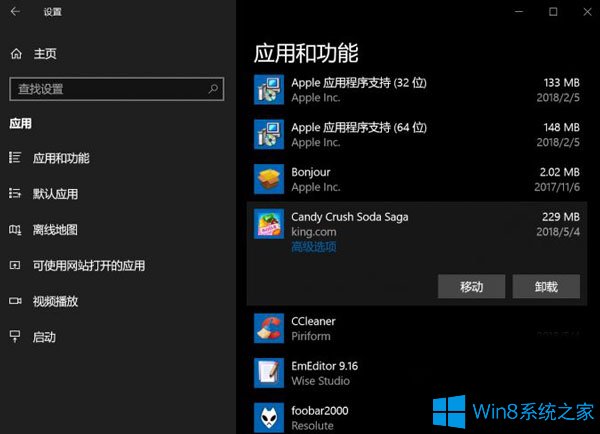Open 启动 settings page
The height and width of the screenshot is (434, 600).
(44, 337)
